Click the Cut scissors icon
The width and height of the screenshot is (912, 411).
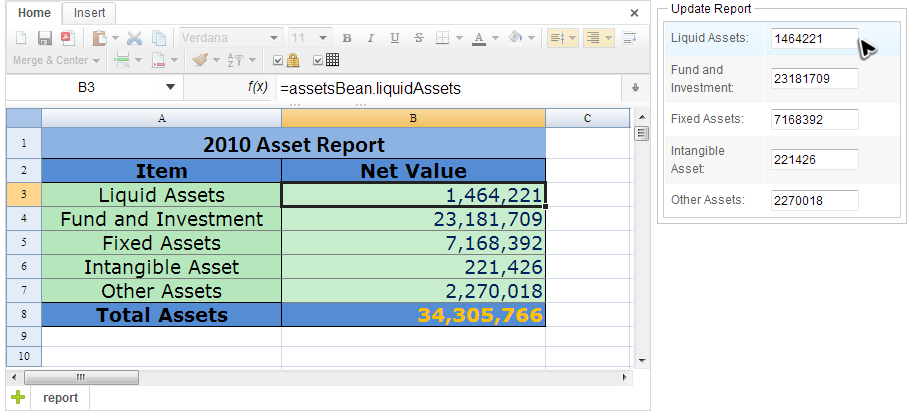click(x=134, y=38)
